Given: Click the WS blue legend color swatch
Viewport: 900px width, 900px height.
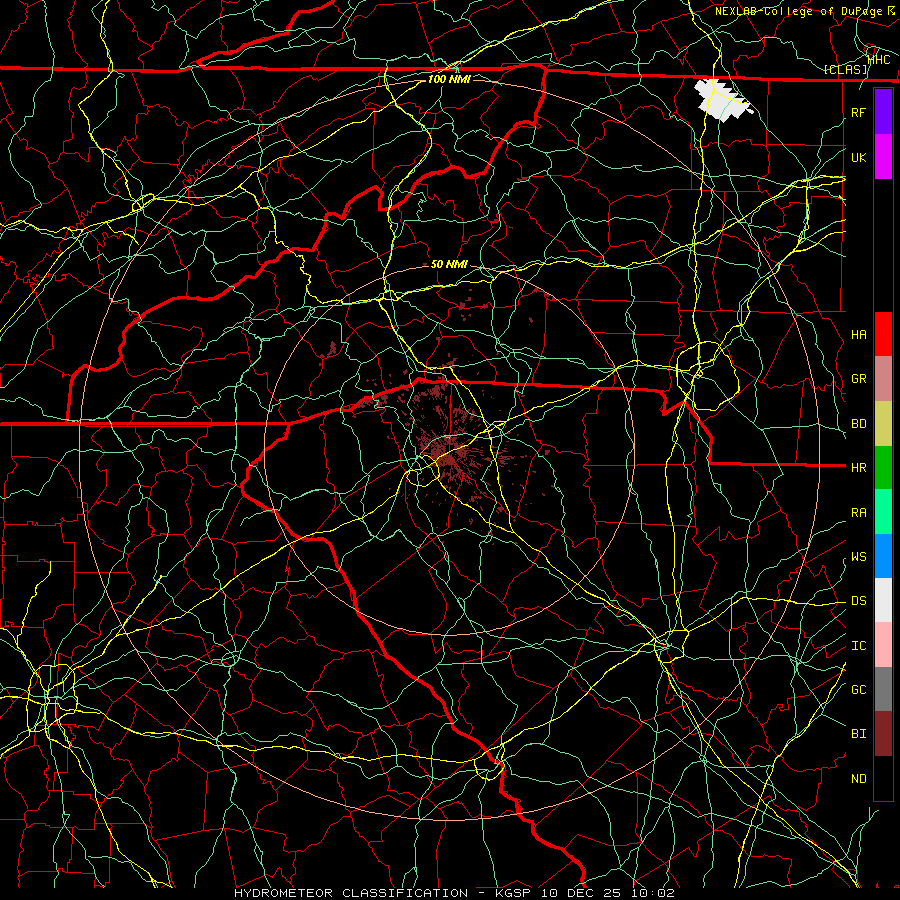Looking at the screenshot, I should [x=883, y=556].
